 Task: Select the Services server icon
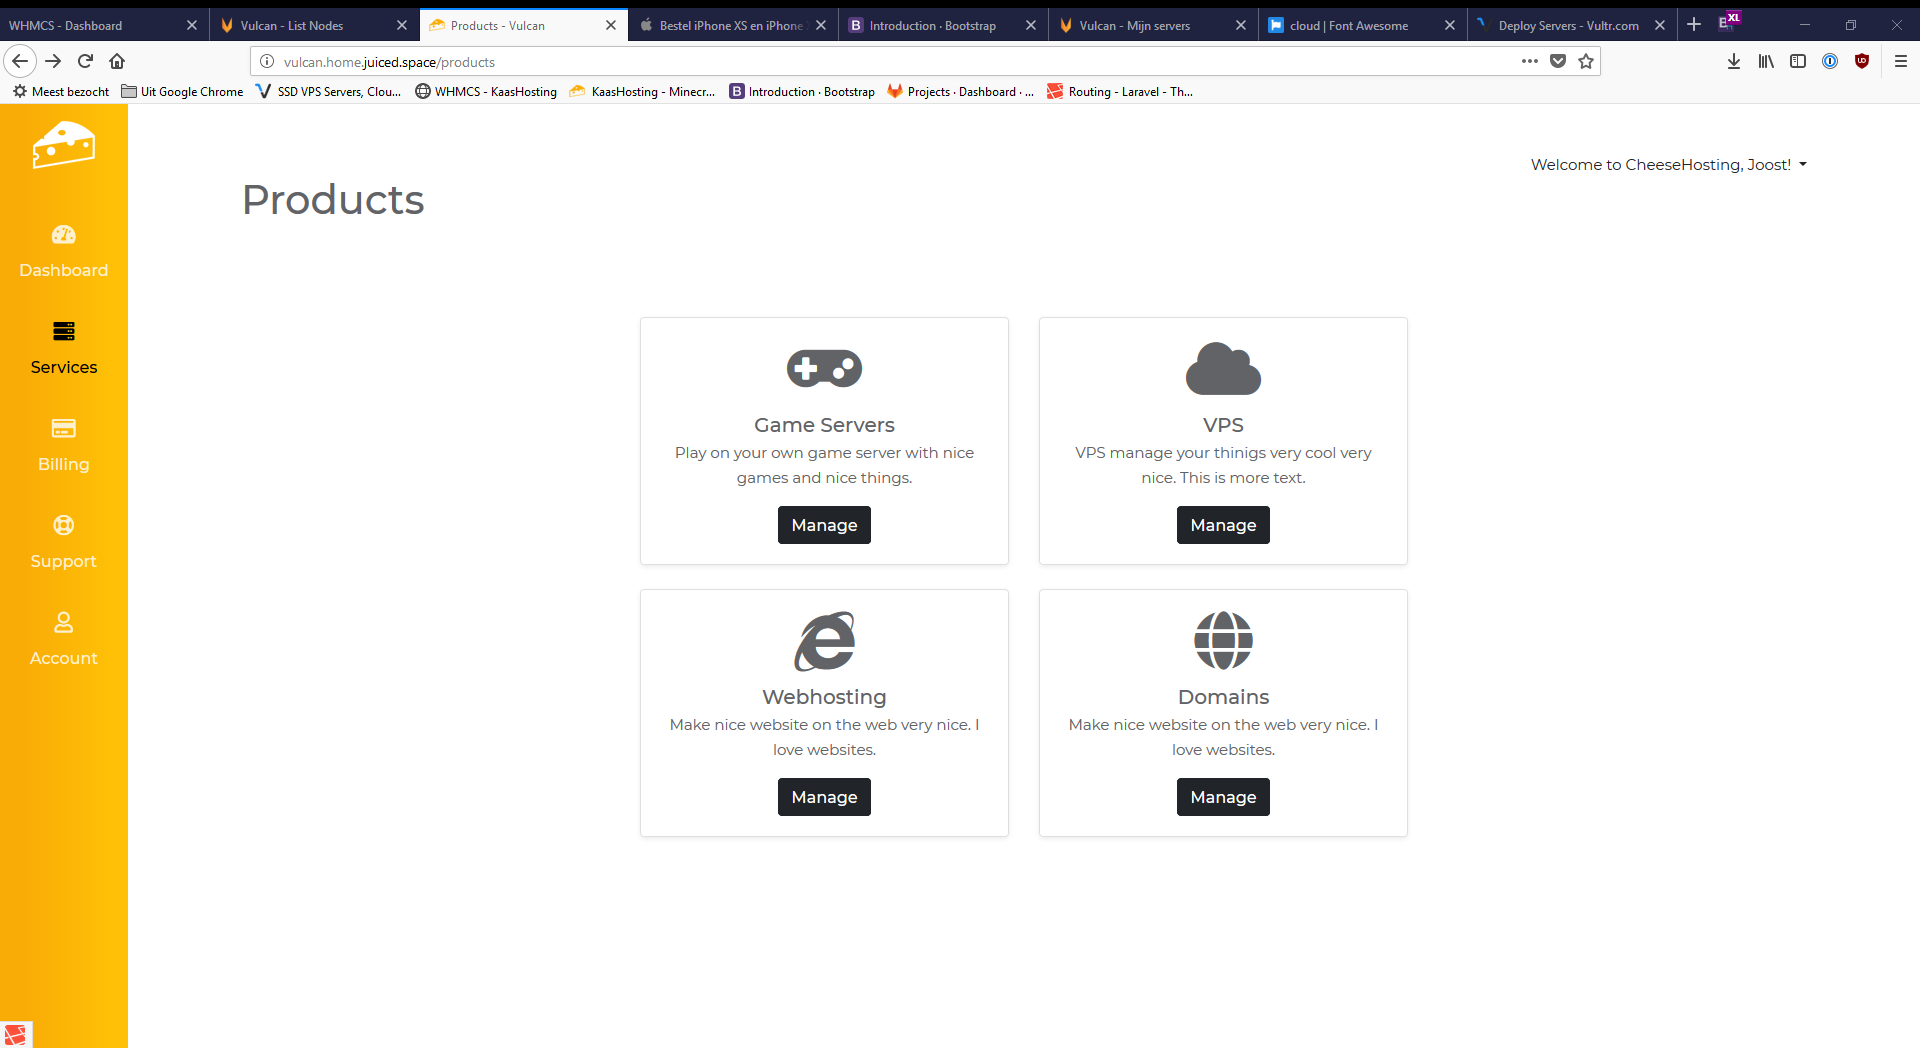(63, 331)
